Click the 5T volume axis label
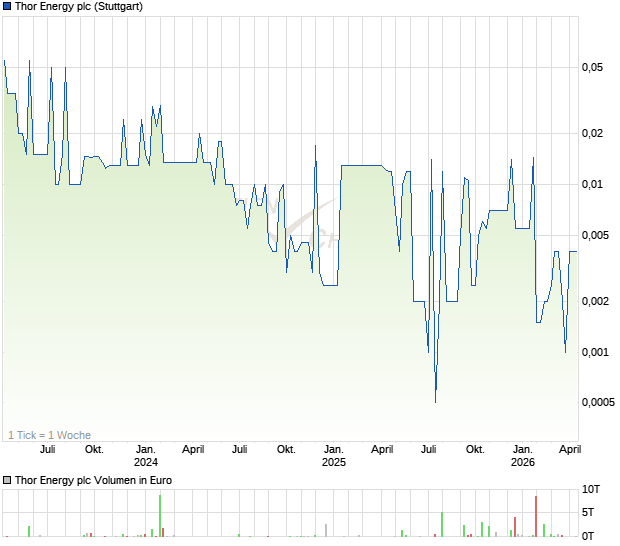 point(588,512)
